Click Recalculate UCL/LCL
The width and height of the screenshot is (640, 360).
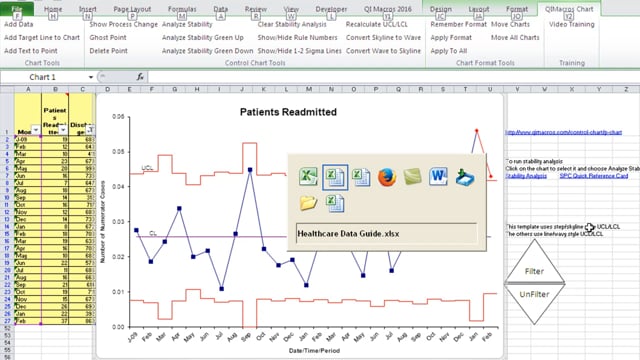376,24
